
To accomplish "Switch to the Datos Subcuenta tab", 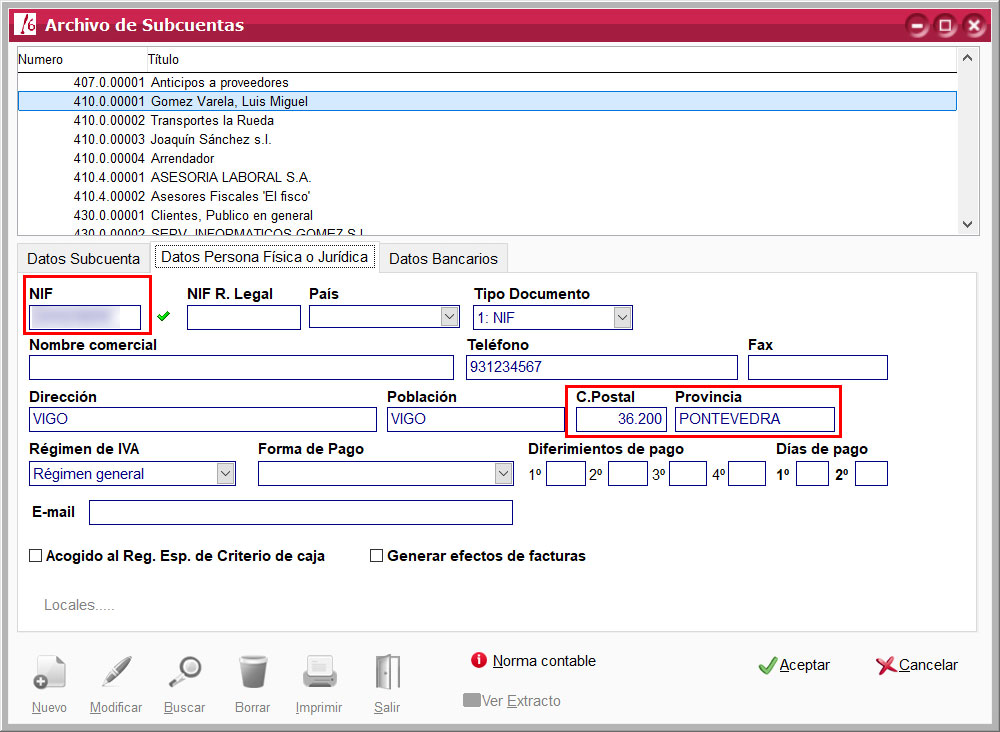I will tap(84, 258).
